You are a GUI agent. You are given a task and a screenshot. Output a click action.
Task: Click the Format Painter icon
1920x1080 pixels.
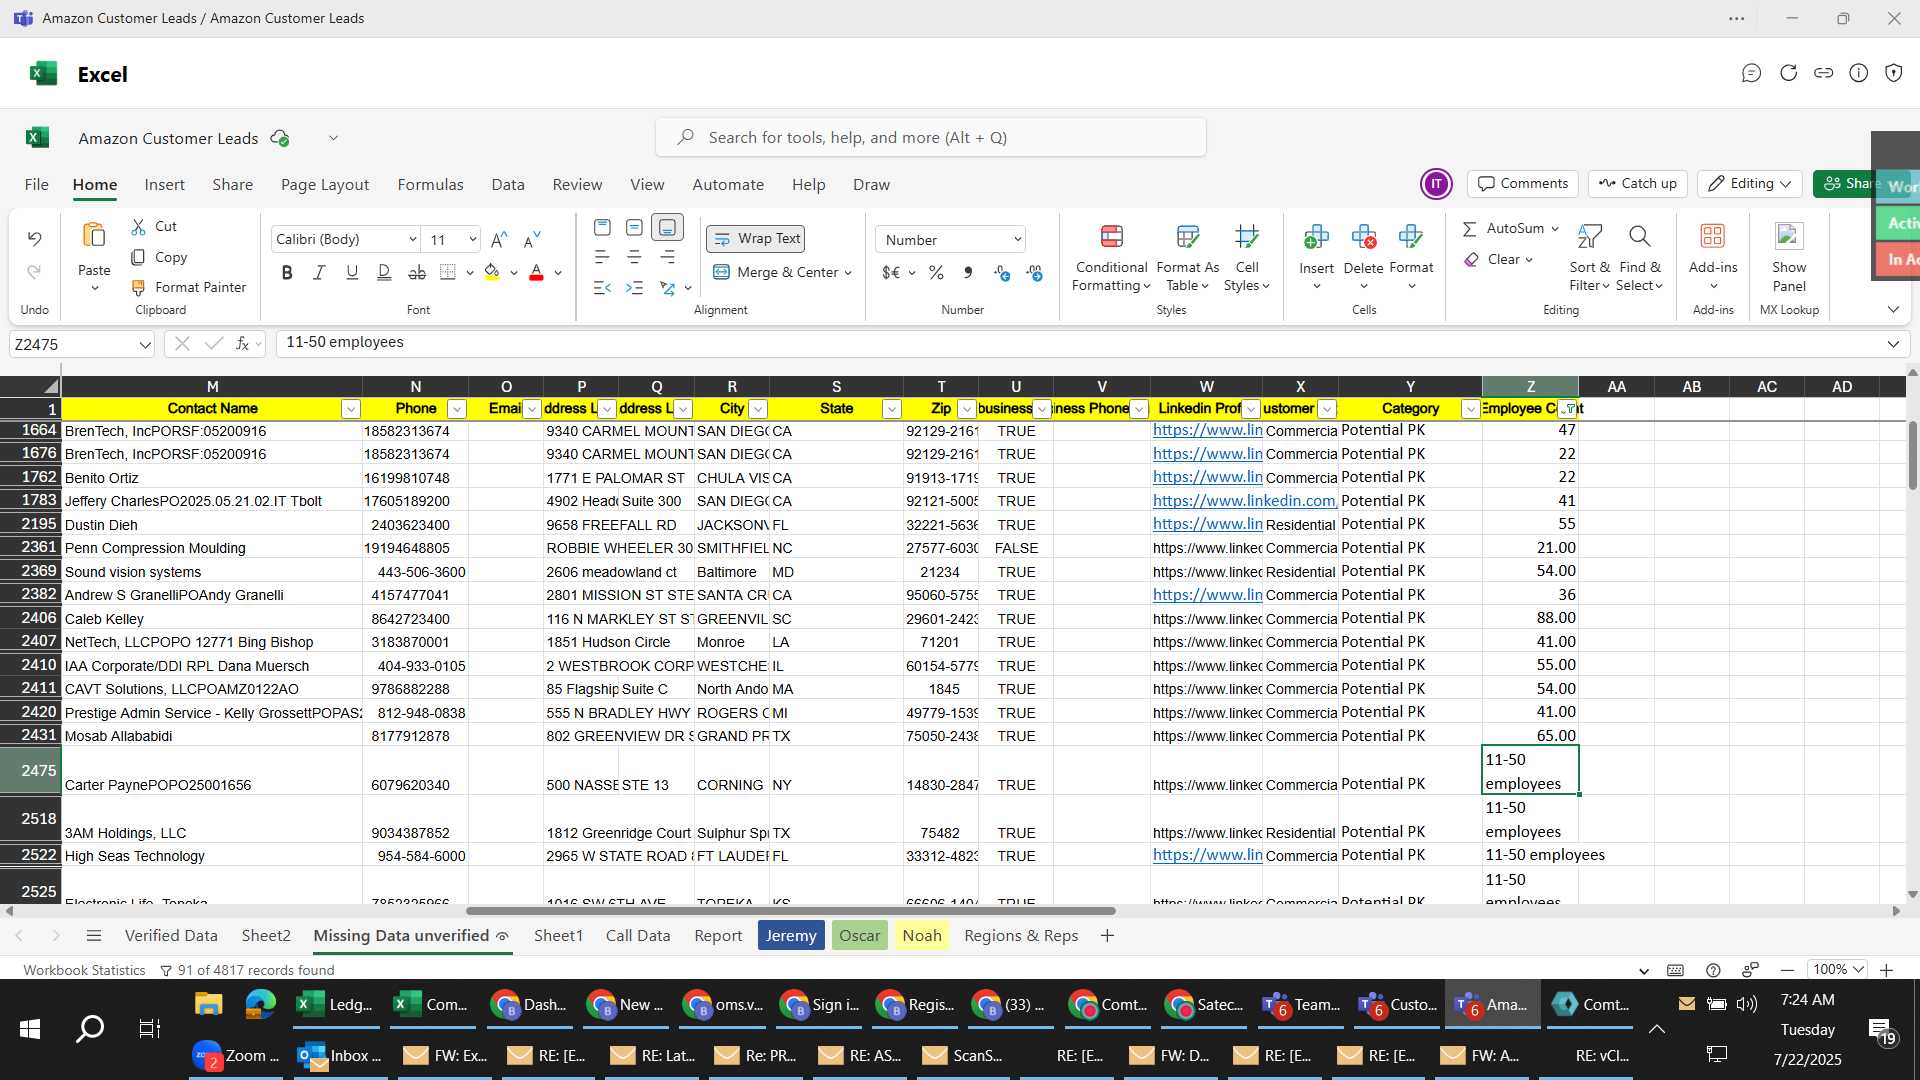(139, 288)
